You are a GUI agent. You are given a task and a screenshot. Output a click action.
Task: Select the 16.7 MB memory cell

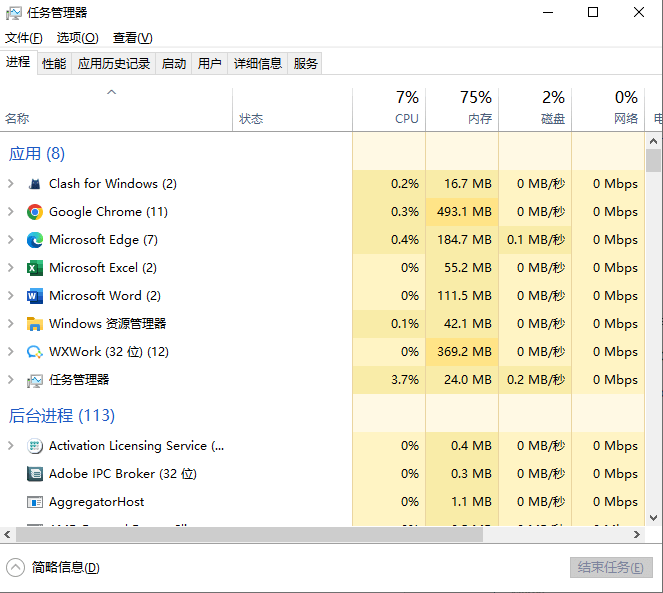(462, 184)
